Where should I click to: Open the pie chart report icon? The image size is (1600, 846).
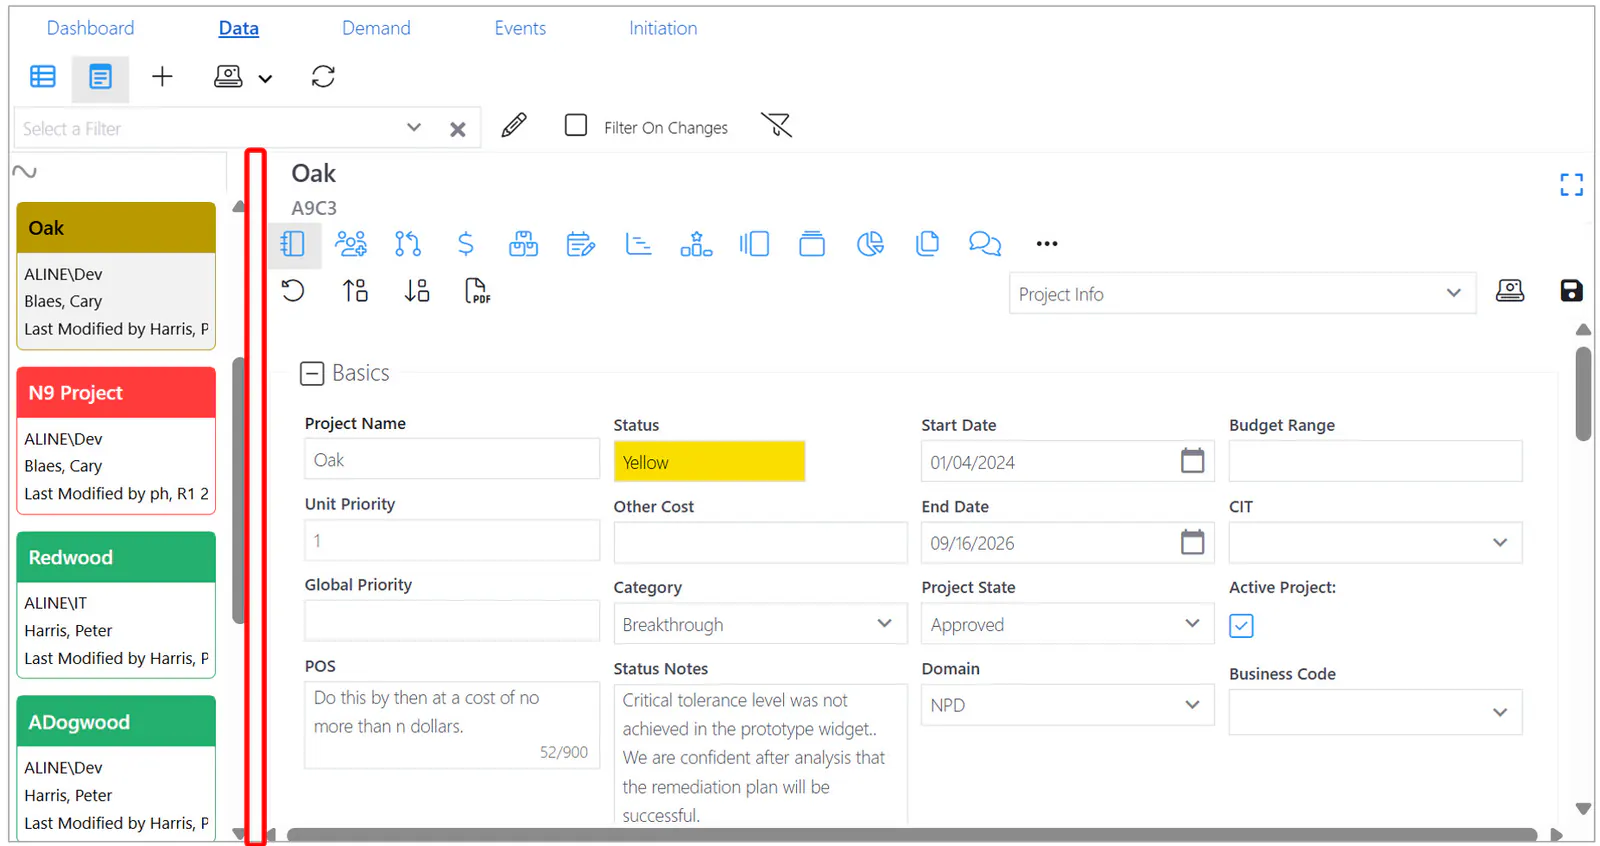point(870,244)
